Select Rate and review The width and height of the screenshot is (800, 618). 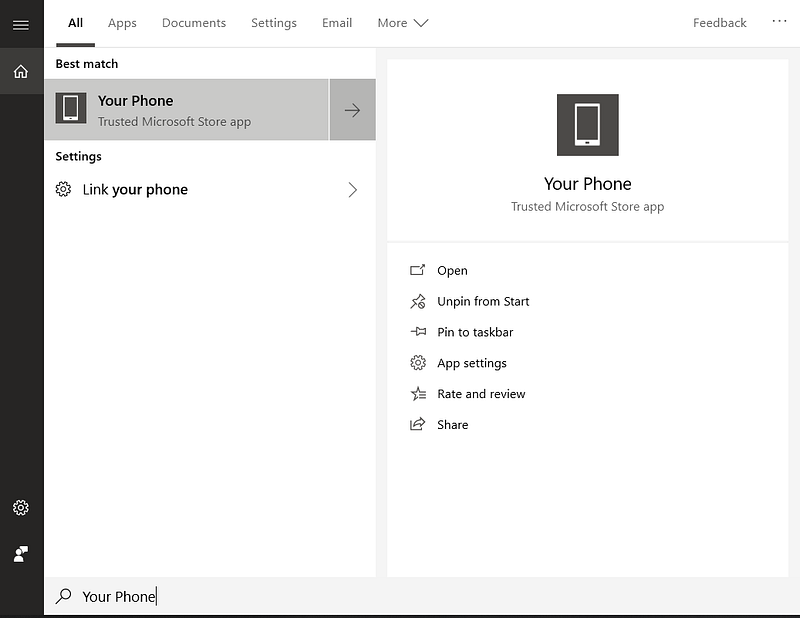tap(481, 393)
